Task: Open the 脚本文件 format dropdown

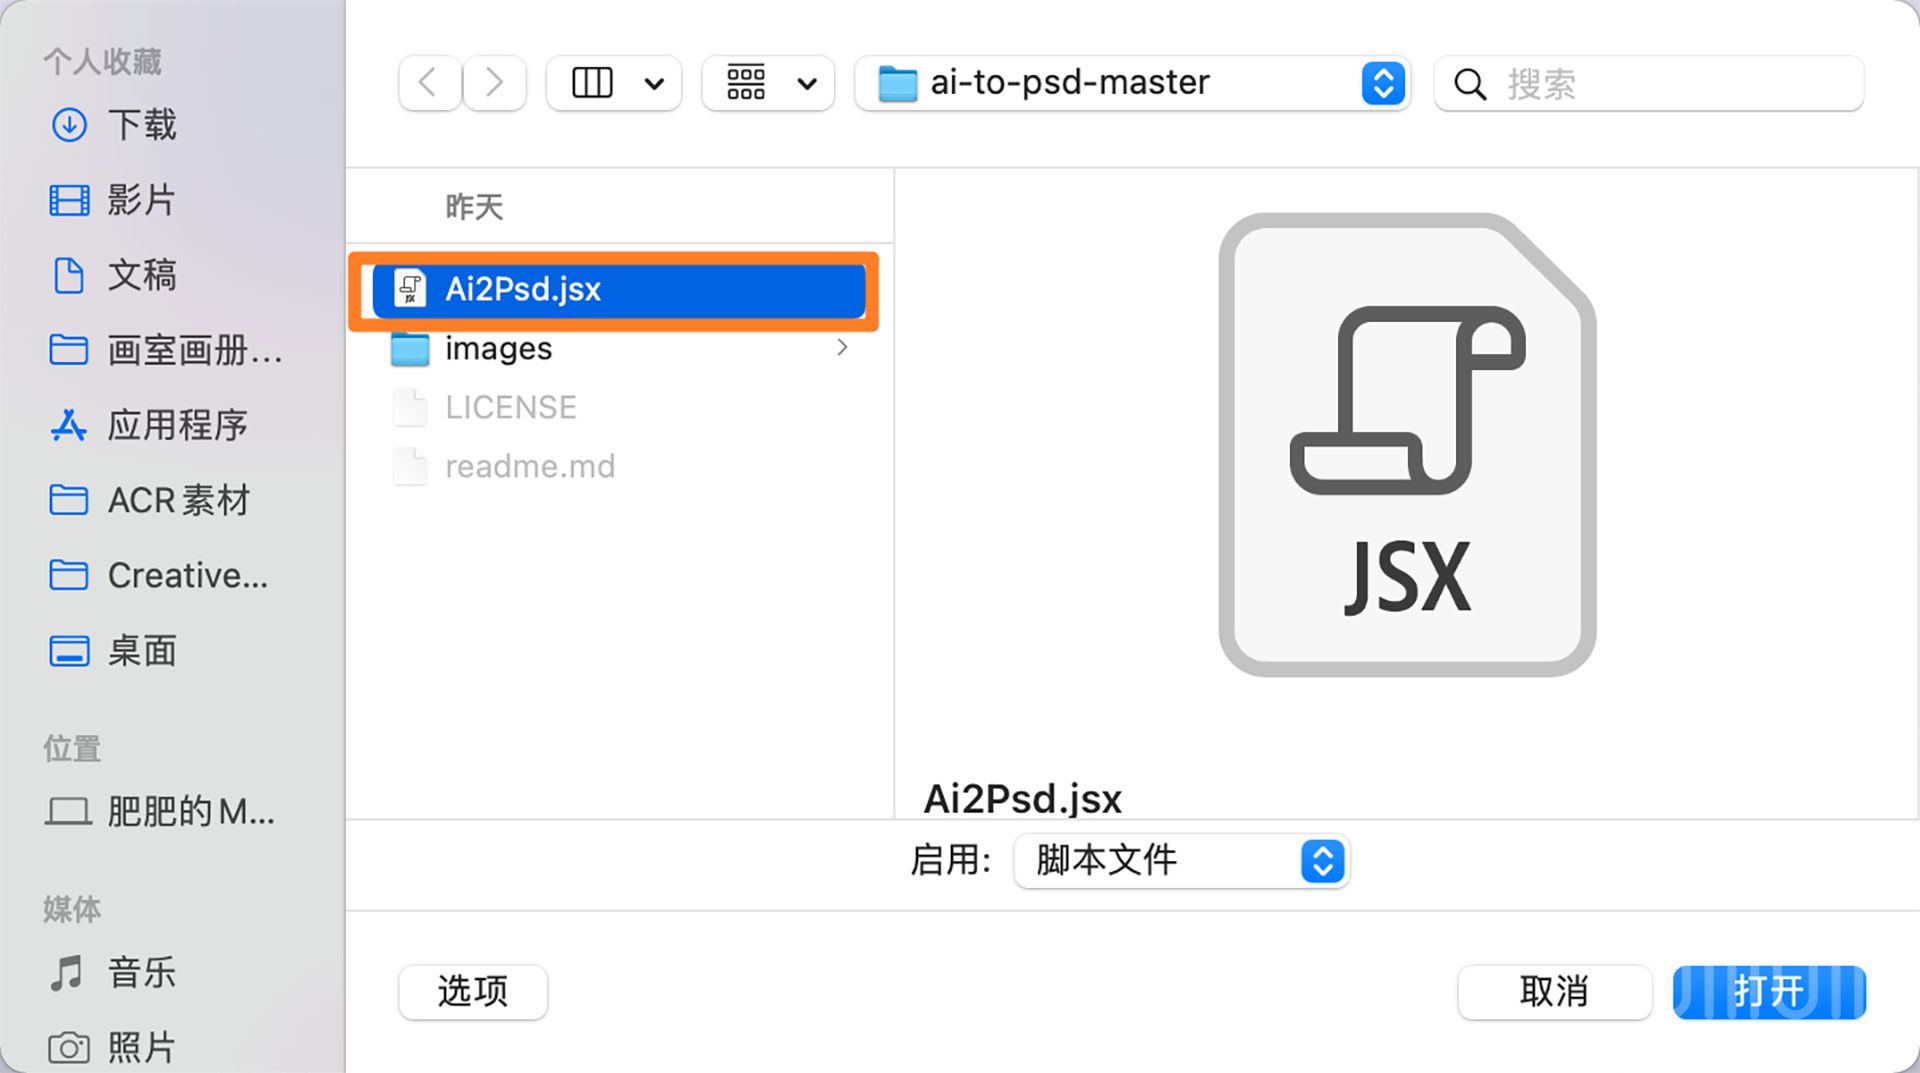Action: tap(1322, 861)
